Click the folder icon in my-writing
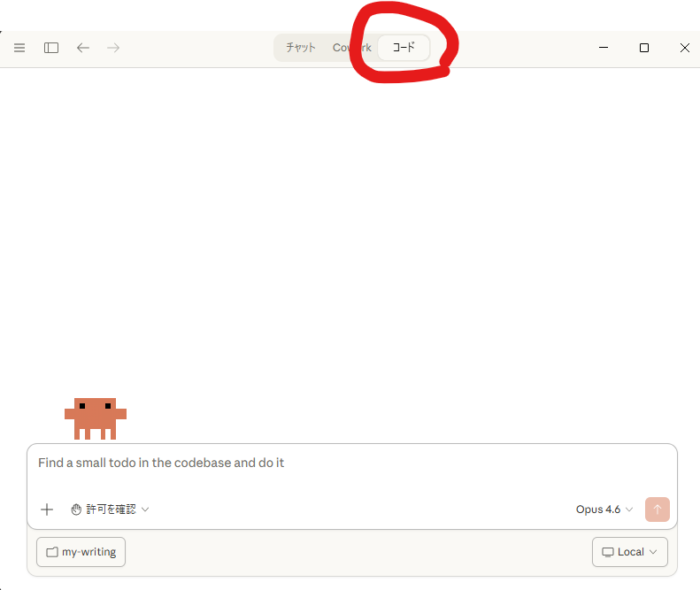 pos(52,552)
